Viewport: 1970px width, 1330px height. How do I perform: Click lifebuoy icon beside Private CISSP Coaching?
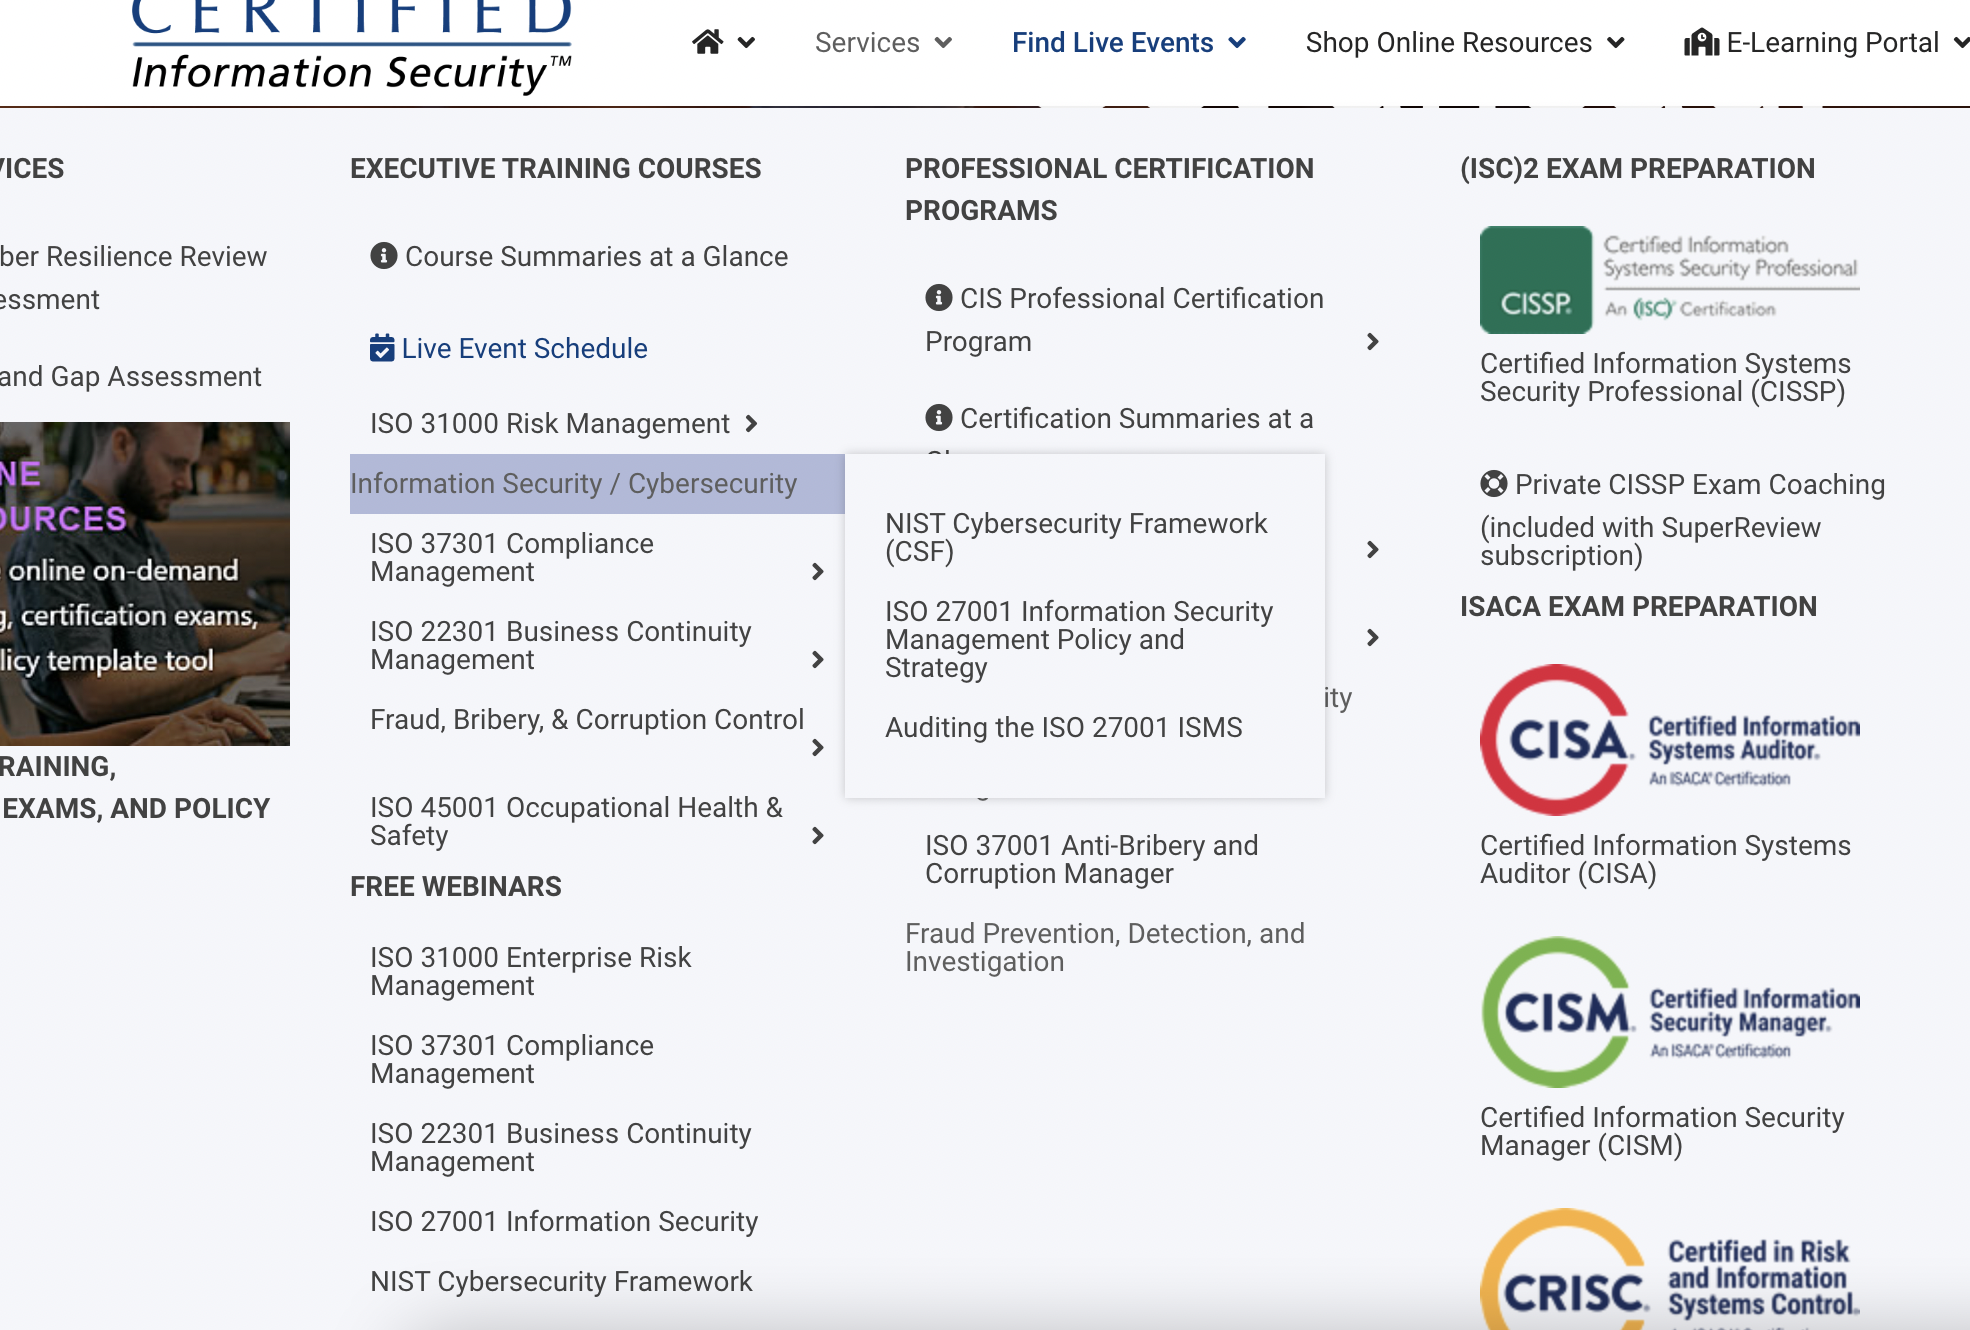click(1493, 484)
